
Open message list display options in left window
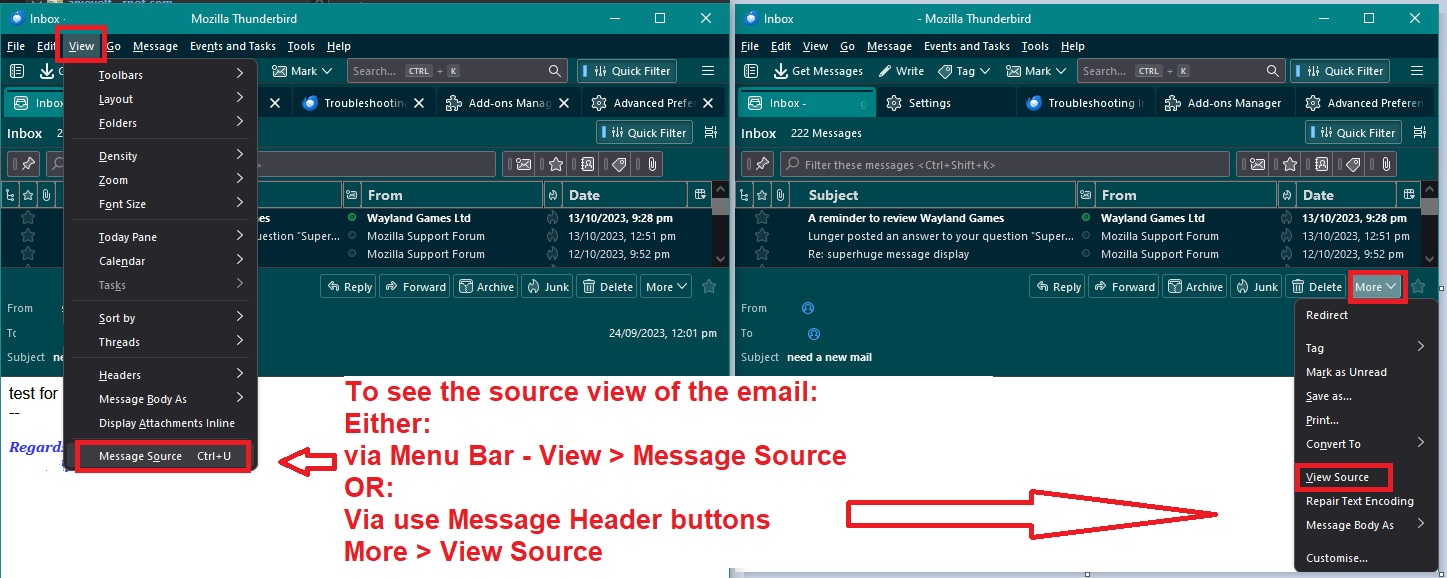click(x=710, y=132)
